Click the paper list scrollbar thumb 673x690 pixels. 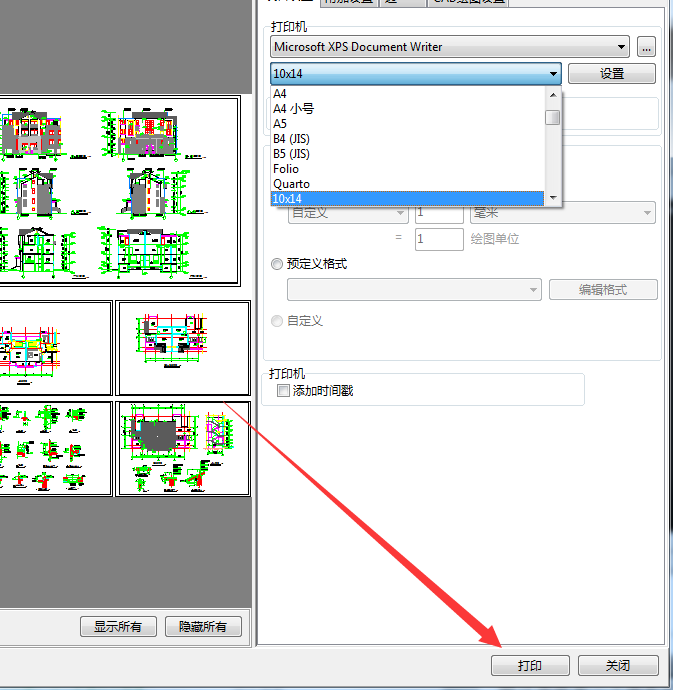point(552,117)
